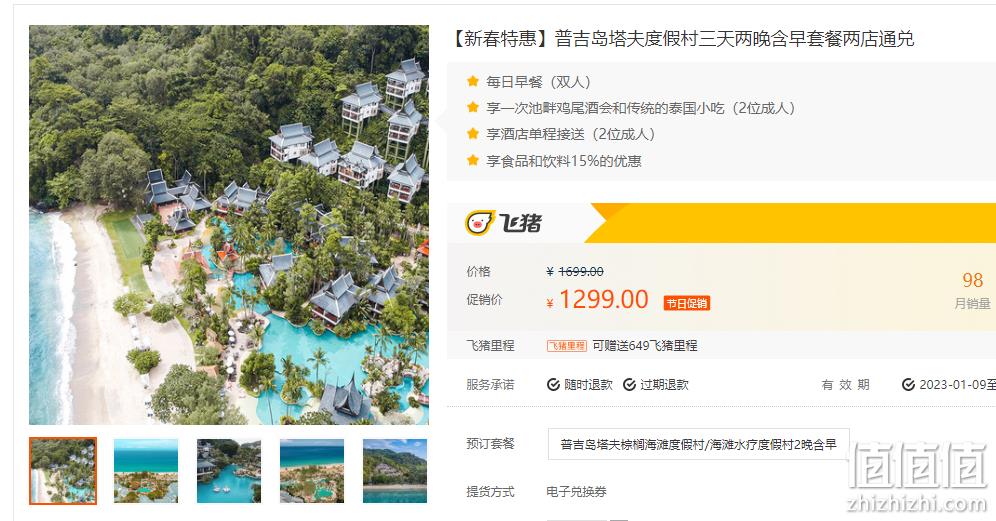Click the 98 monthly sales count

[x=972, y=280]
